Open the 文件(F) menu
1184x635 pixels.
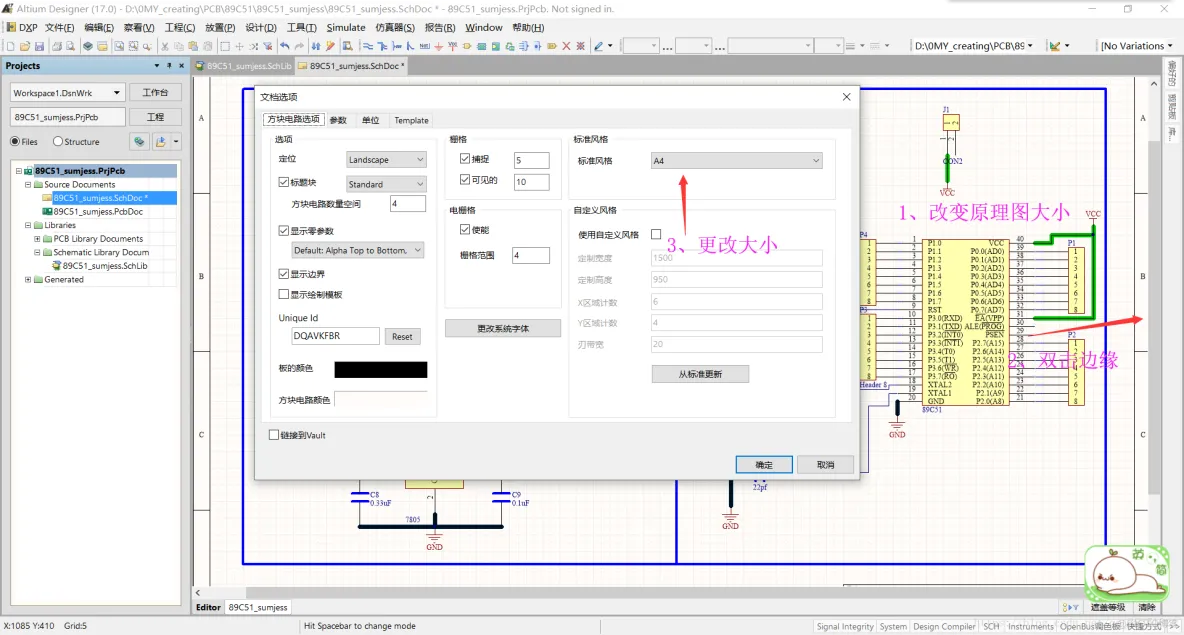coord(60,27)
